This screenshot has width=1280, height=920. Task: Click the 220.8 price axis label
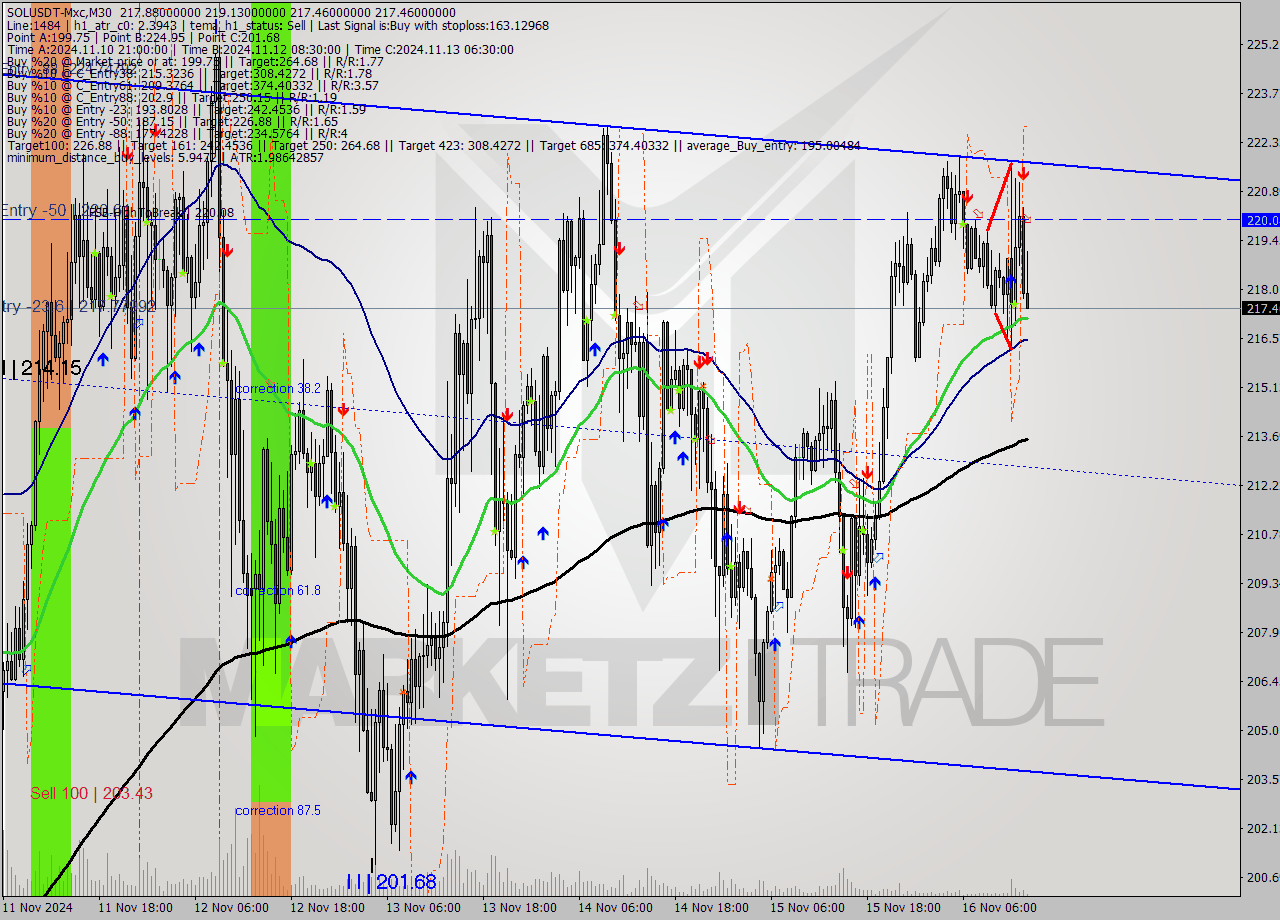click(x=1261, y=191)
